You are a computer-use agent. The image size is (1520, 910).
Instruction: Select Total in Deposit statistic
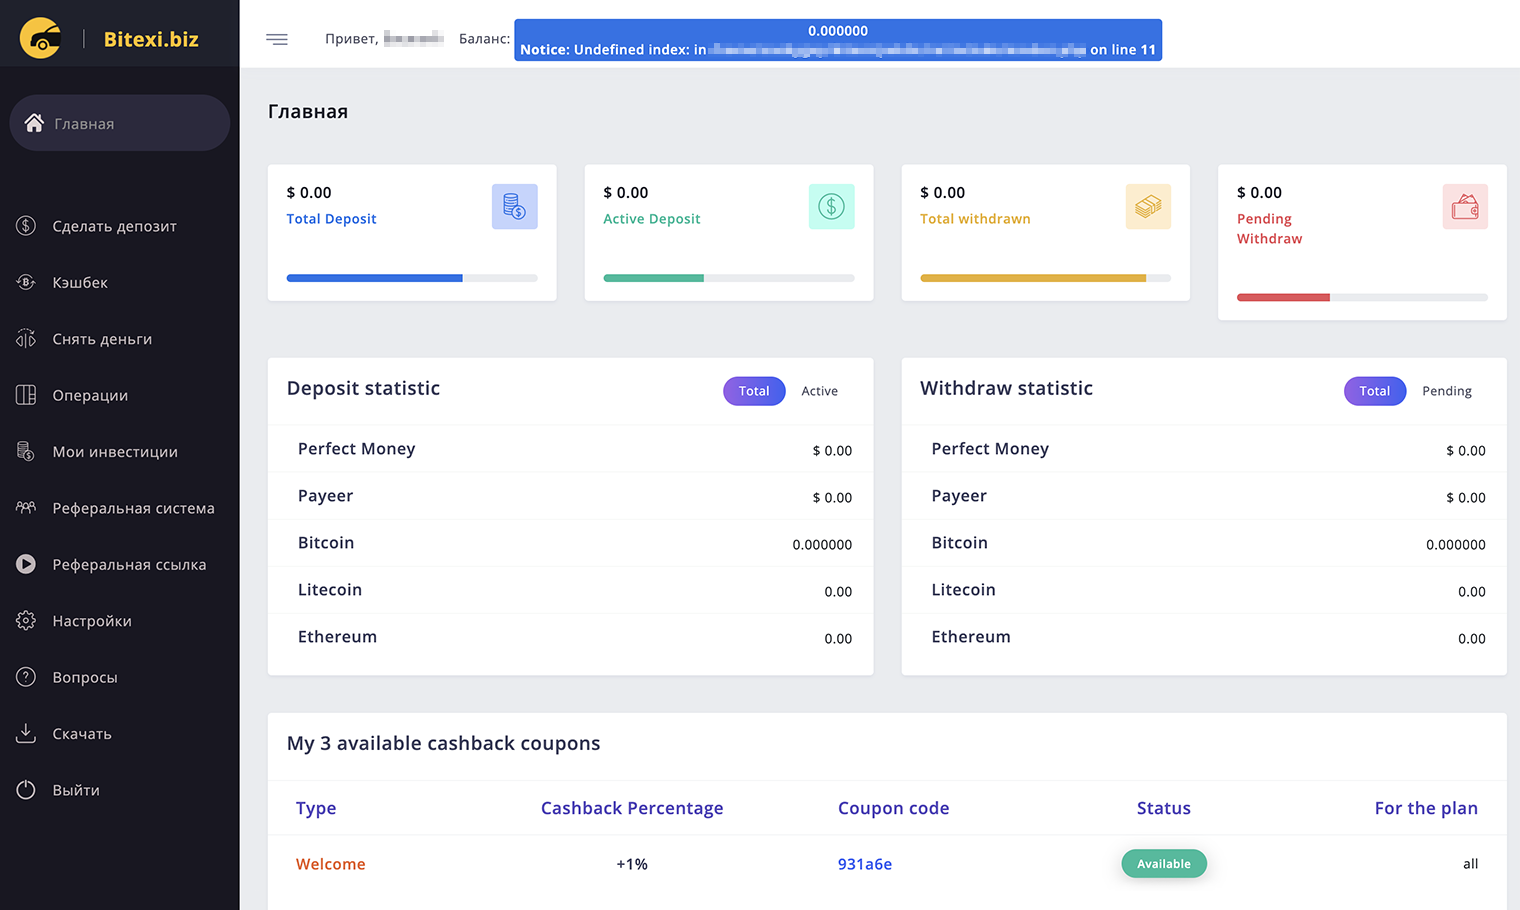(x=754, y=391)
